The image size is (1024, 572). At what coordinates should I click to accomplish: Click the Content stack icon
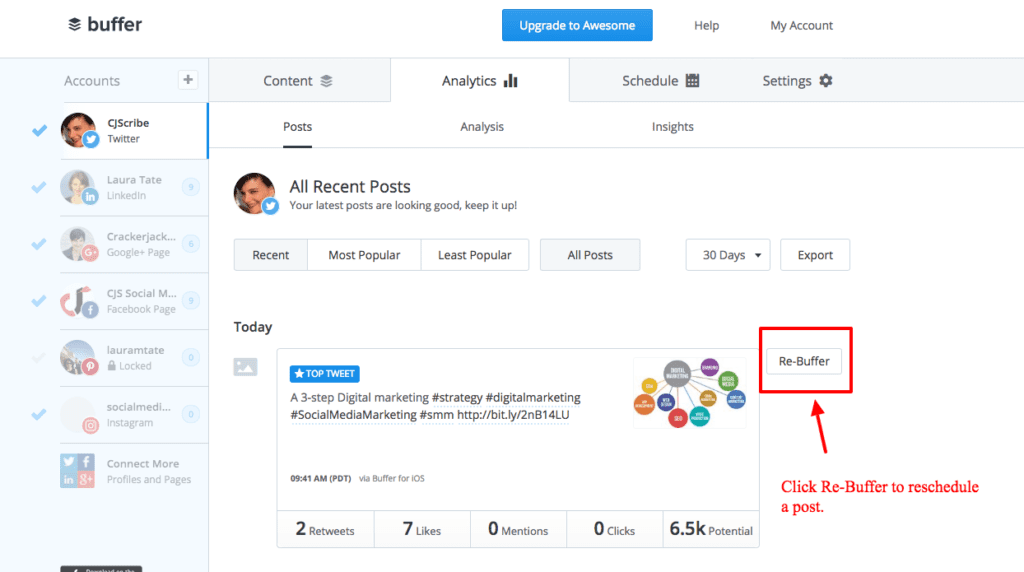(x=327, y=81)
